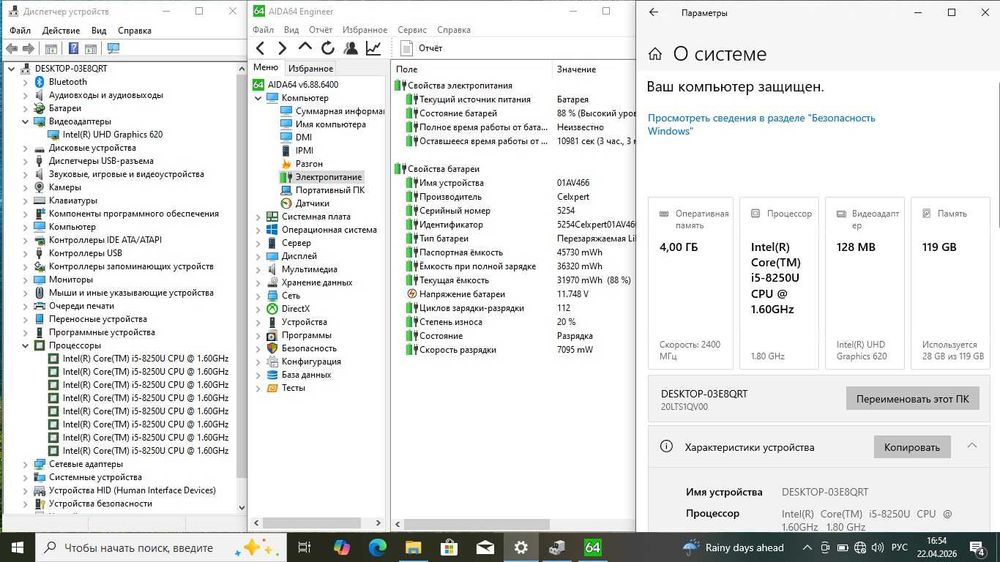Expand the Клавиатуры node
The image size is (1000, 562).
tap(25, 200)
